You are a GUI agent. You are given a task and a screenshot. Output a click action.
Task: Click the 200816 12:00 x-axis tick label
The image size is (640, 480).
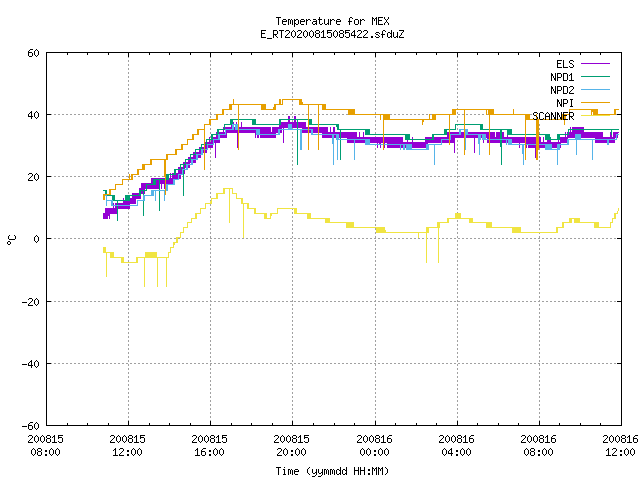click(x=620, y=446)
